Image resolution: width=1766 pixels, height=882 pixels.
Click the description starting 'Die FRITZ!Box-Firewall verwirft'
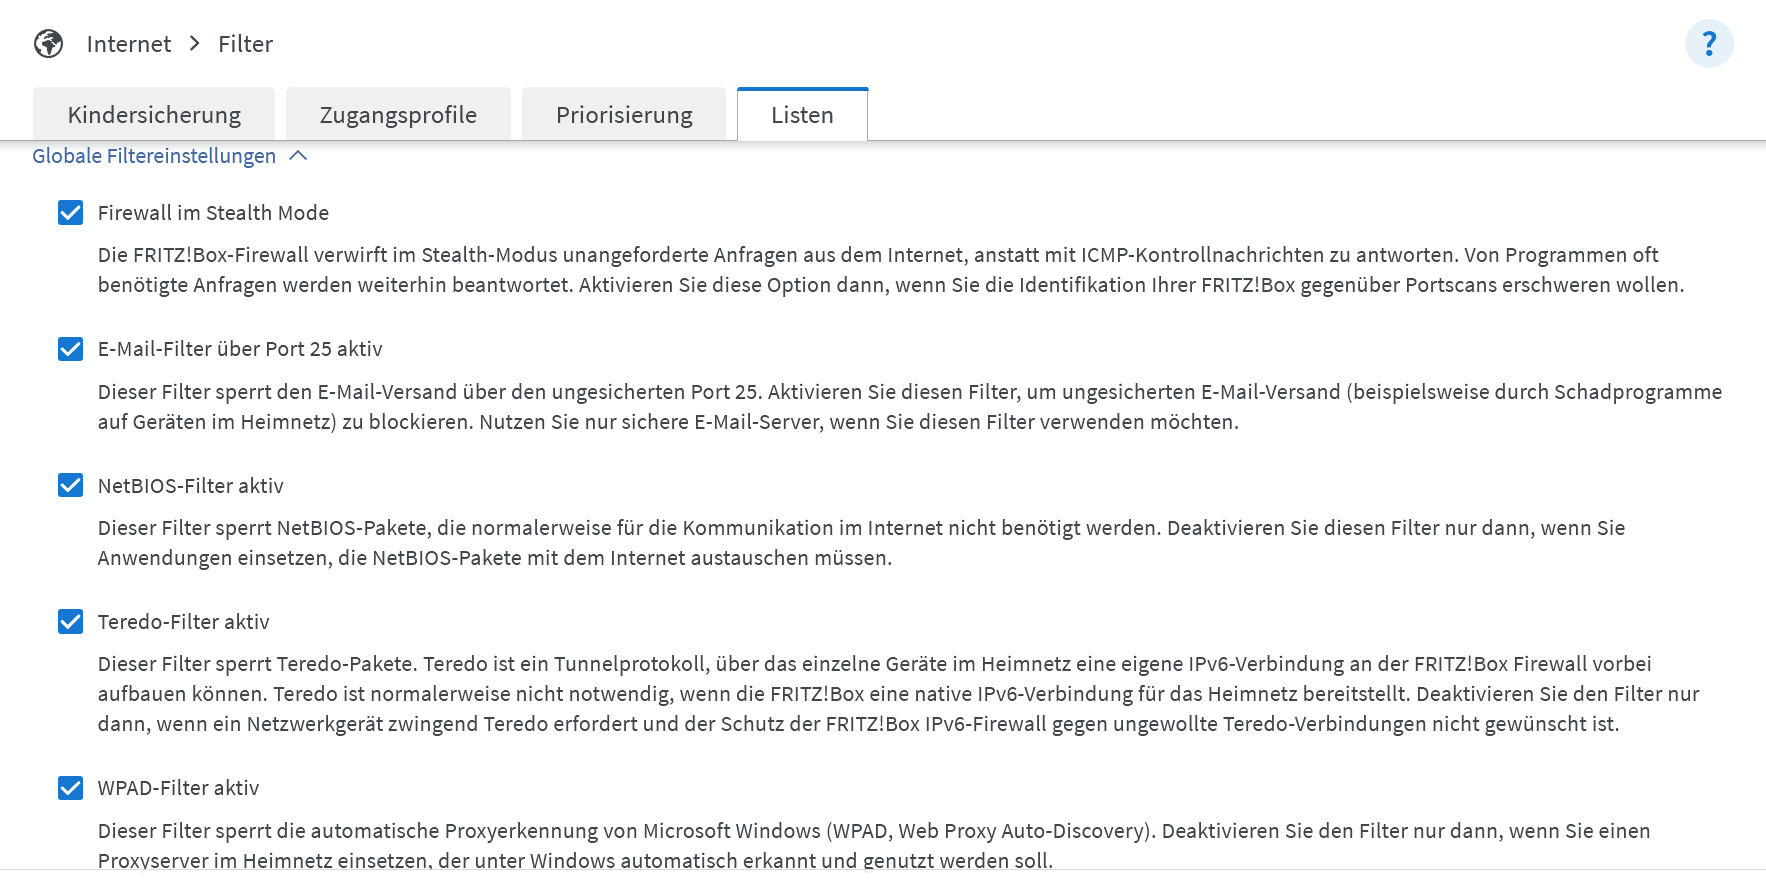[x=891, y=270]
